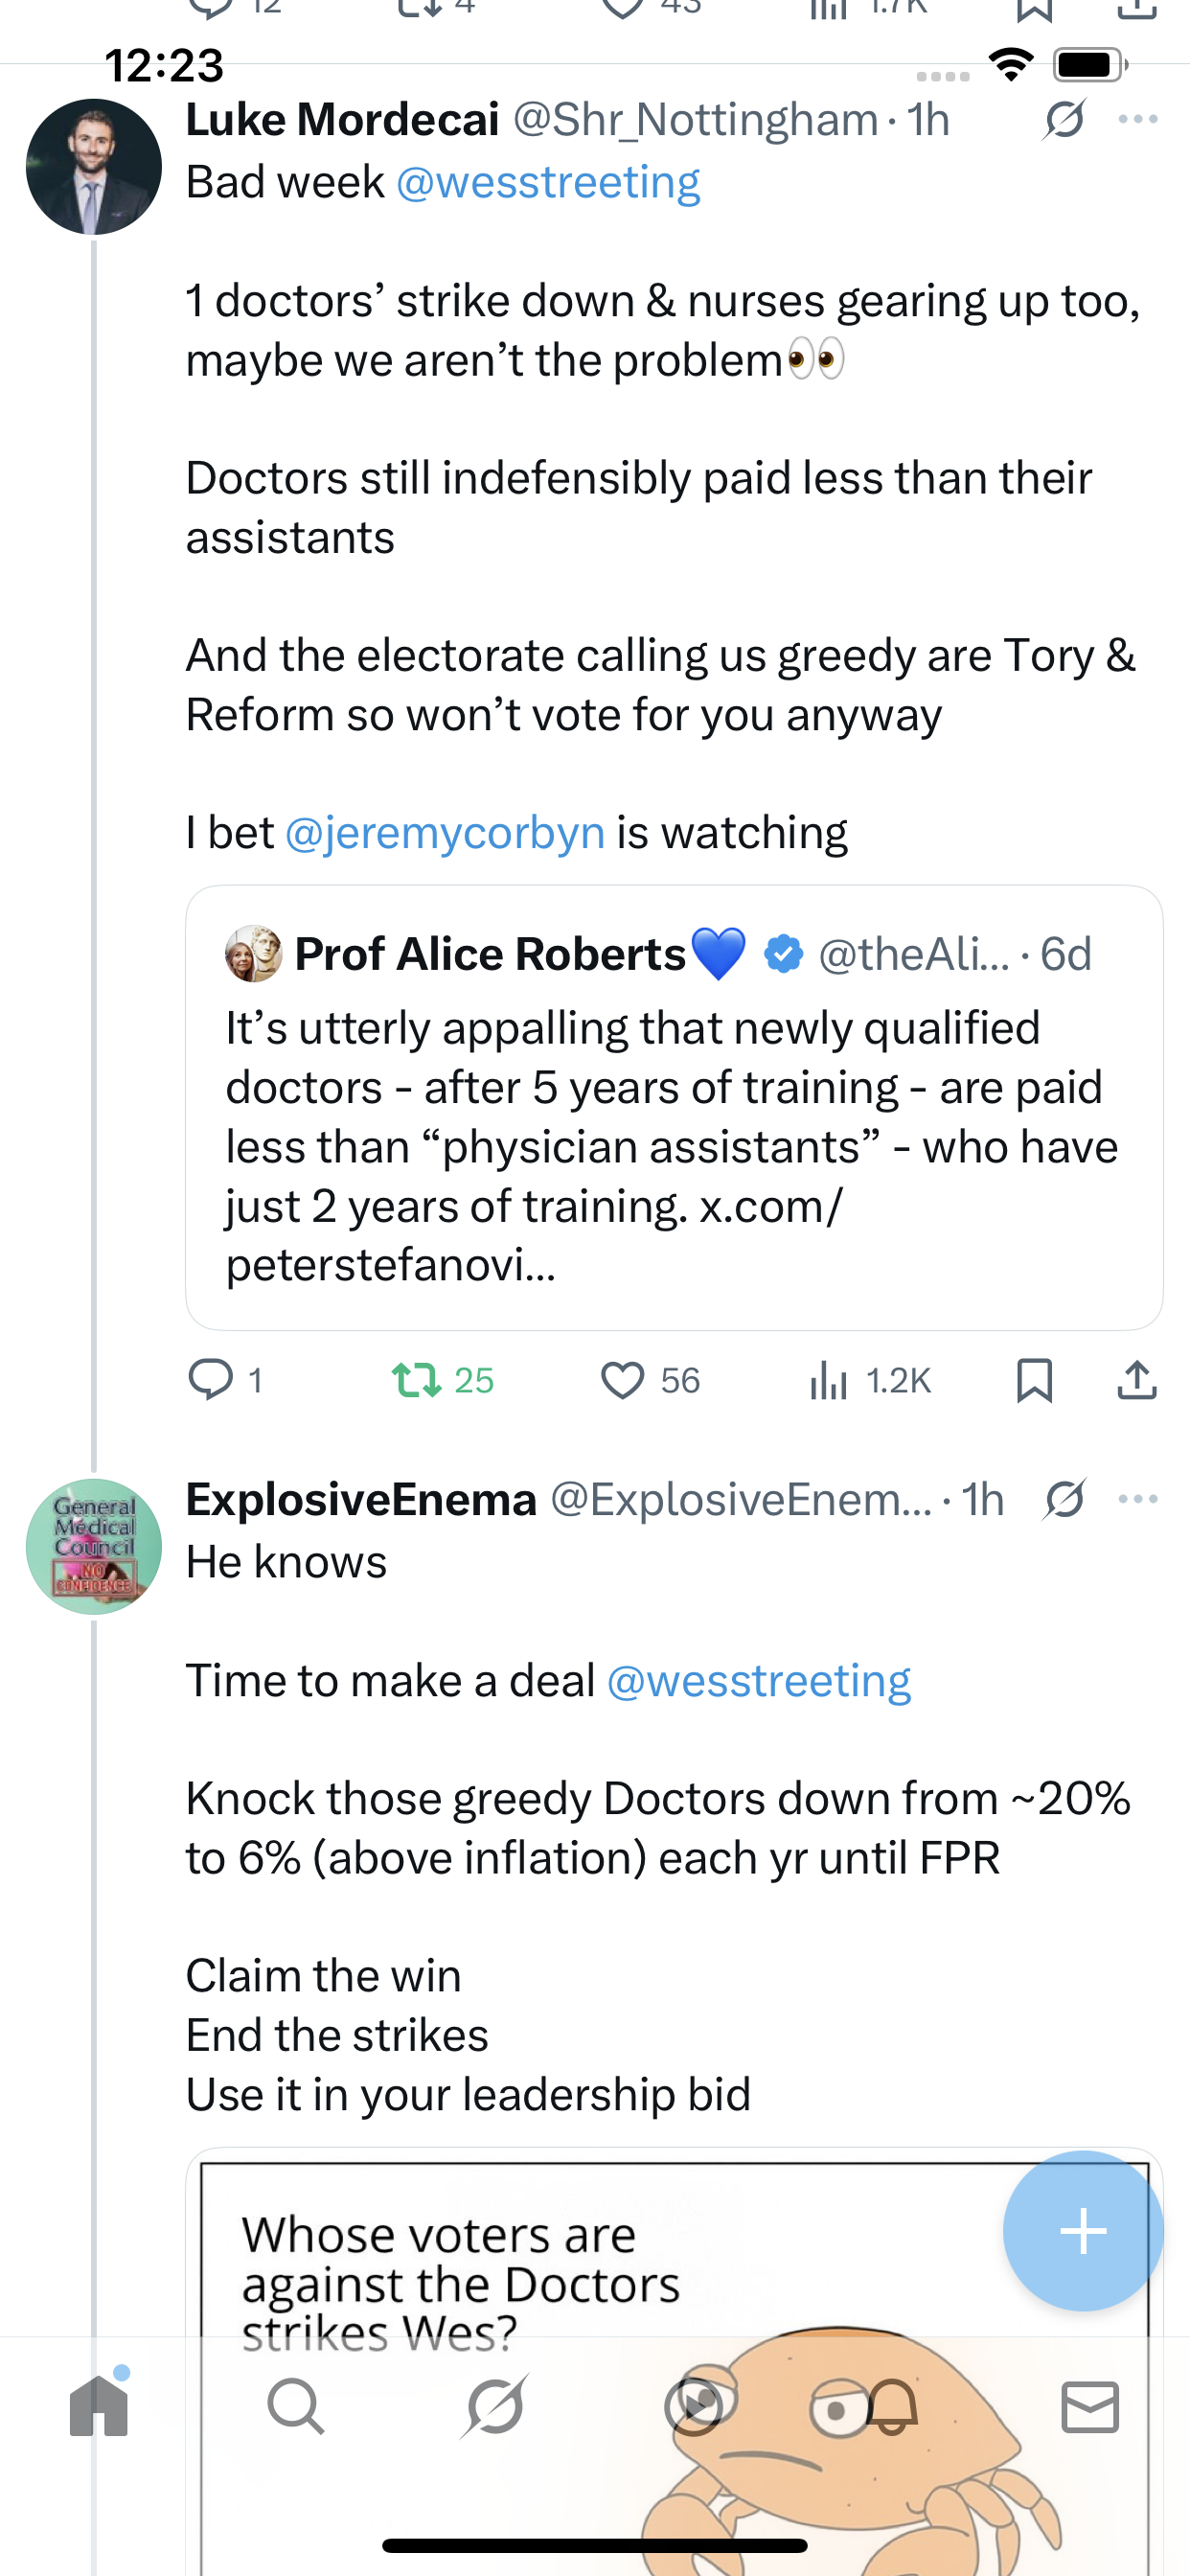Open more options for Luke Mordecai's tweet
Image resolution: width=1190 pixels, height=2576 pixels.
click(x=1138, y=119)
